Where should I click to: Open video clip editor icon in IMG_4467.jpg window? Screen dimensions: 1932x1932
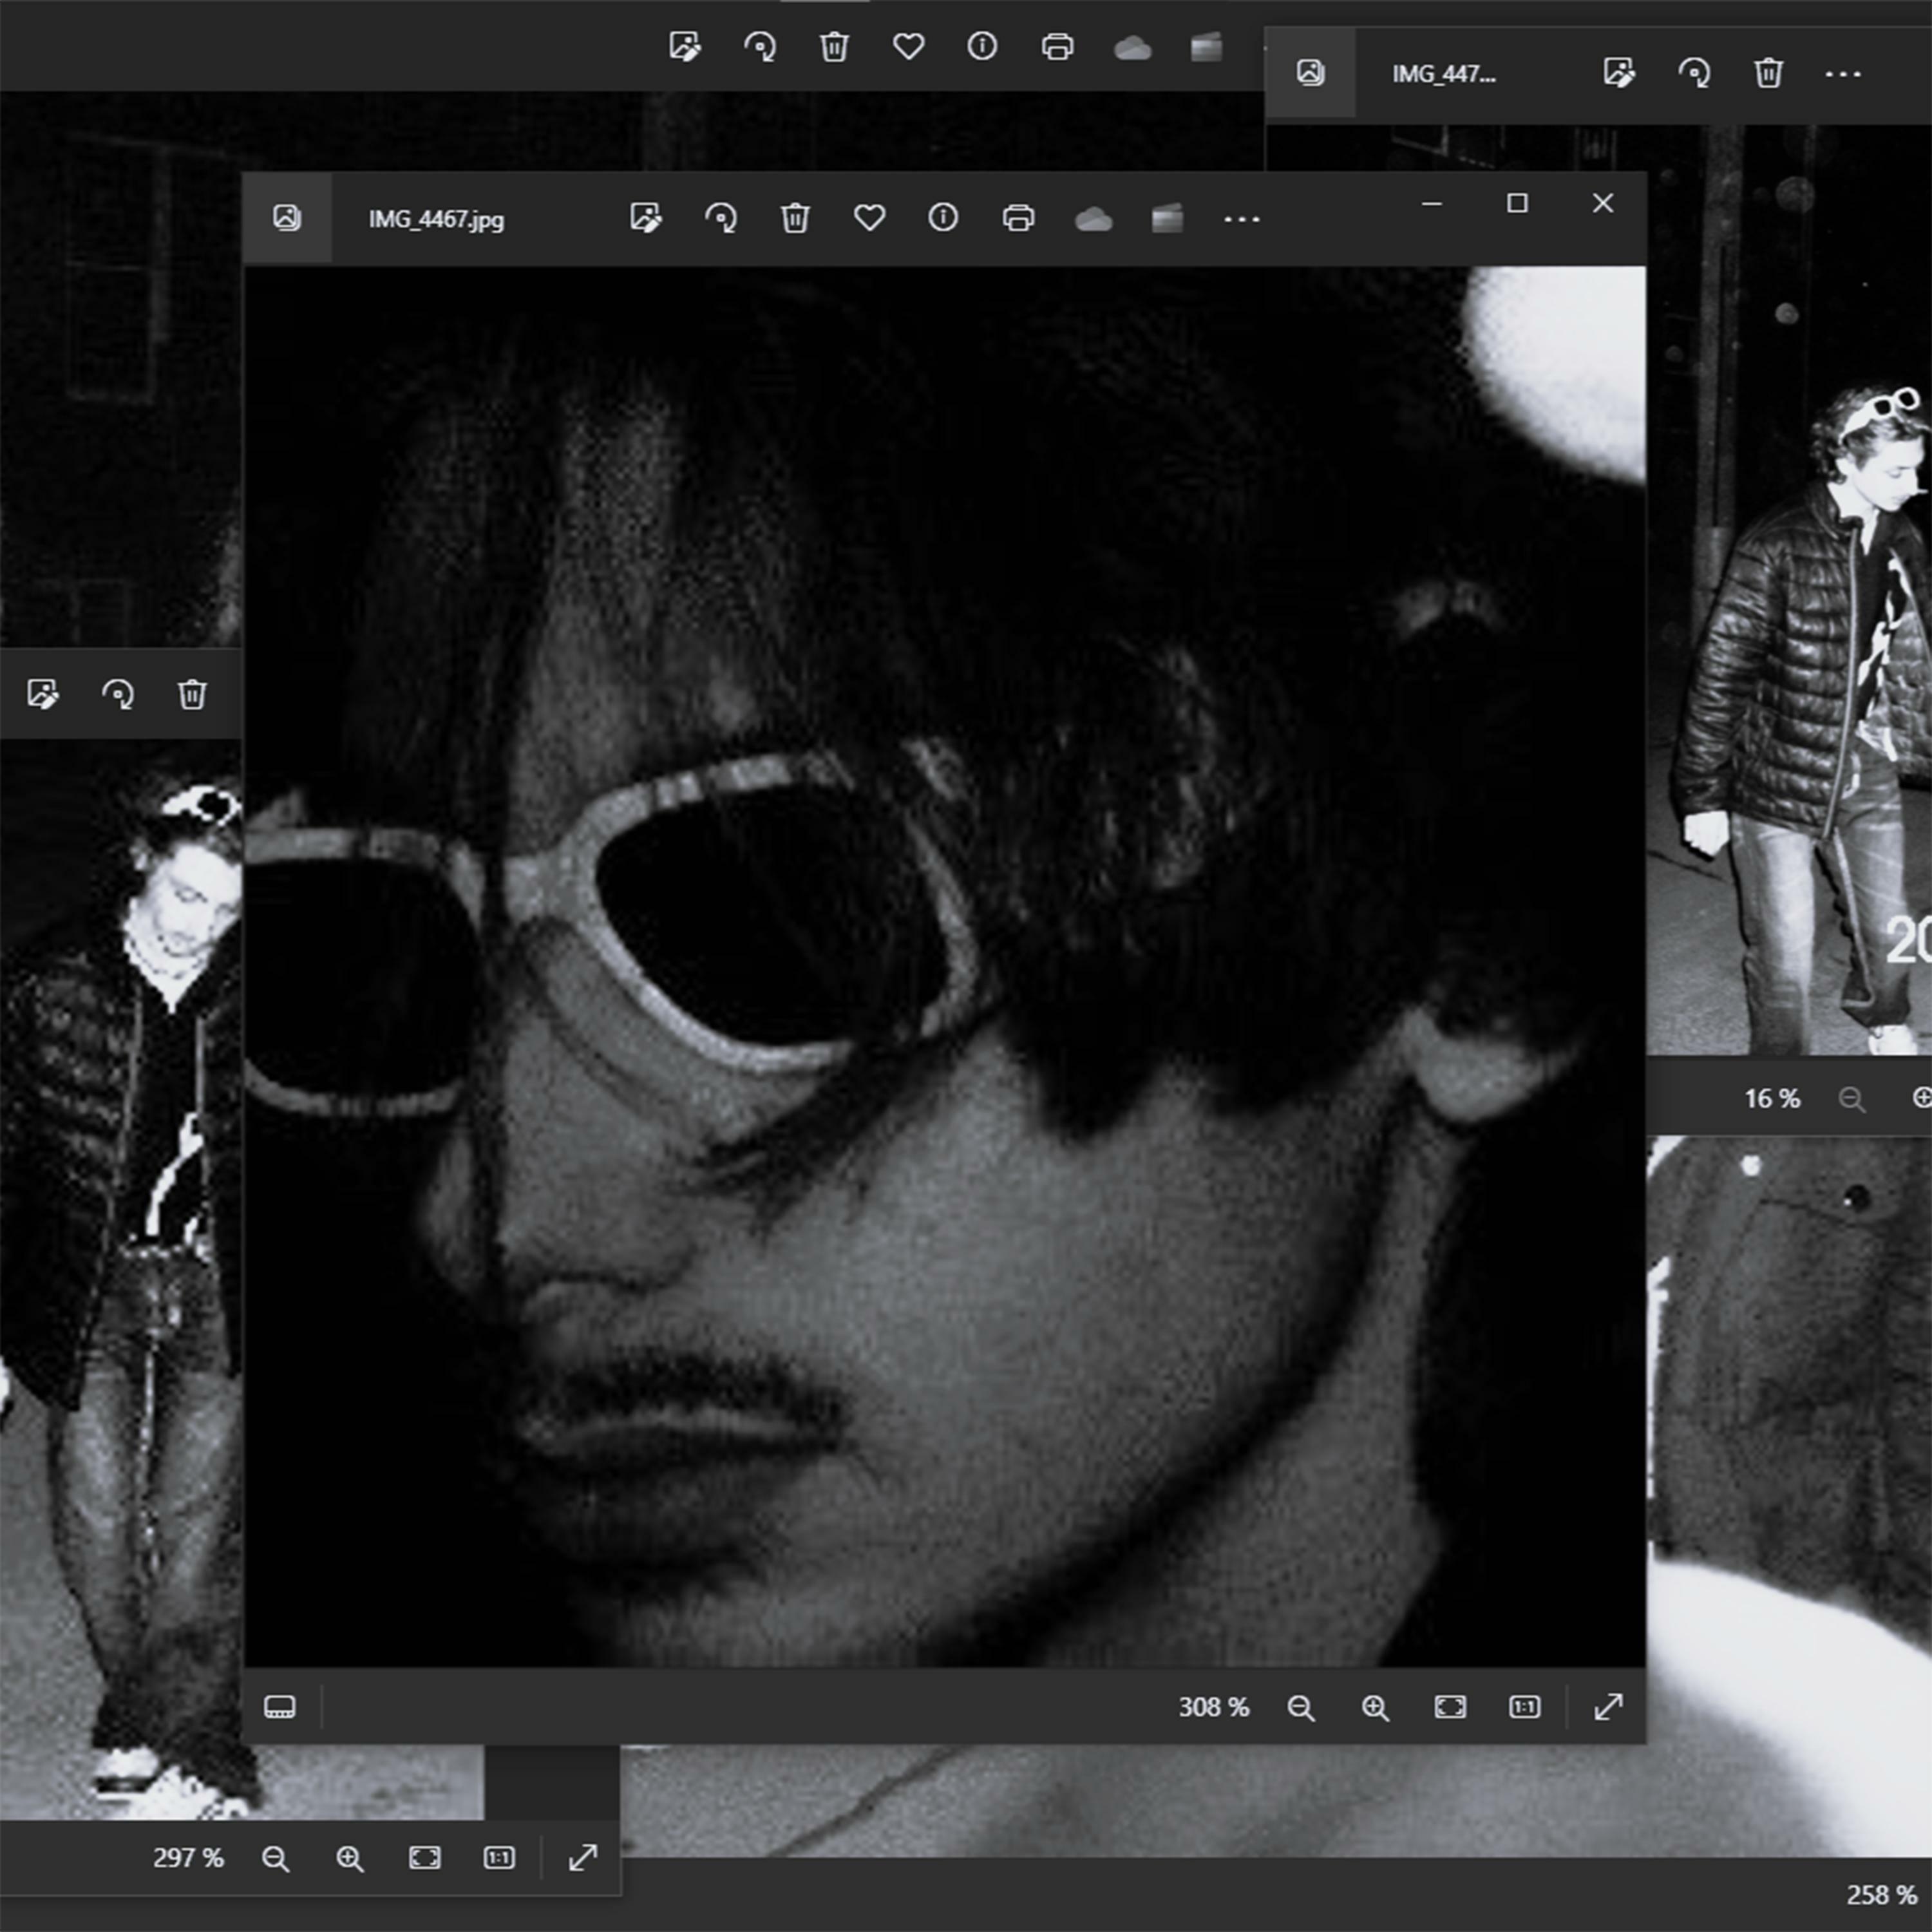point(1167,218)
